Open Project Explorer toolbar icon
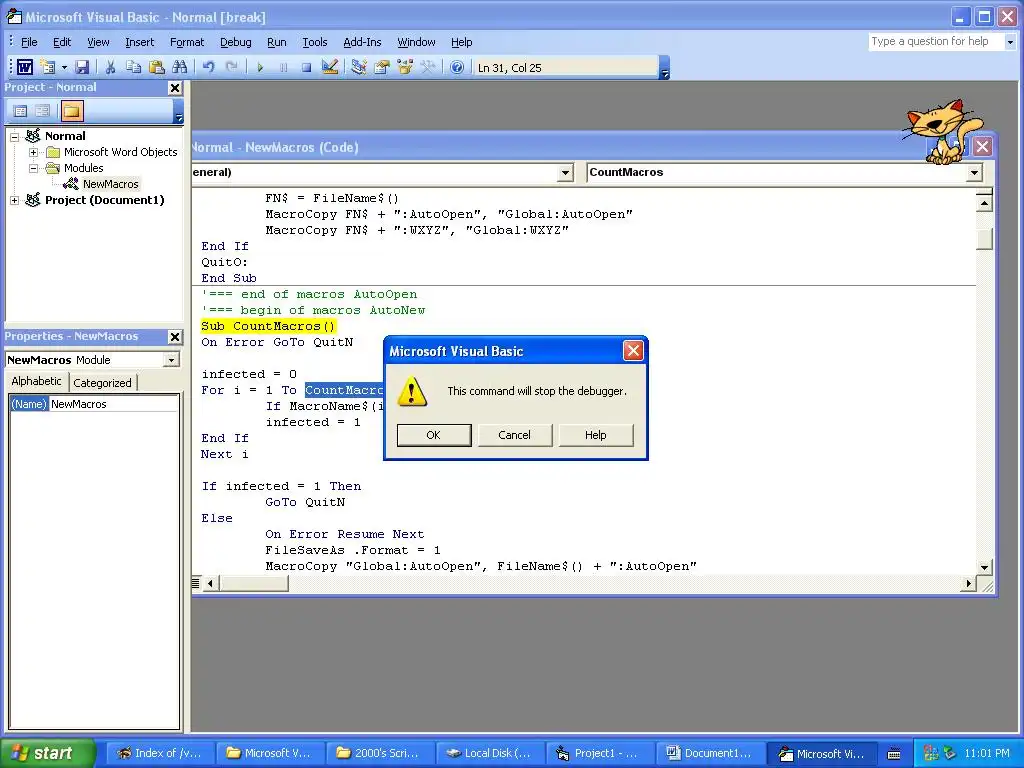The height and width of the screenshot is (768, 1024). coord(359,67)
